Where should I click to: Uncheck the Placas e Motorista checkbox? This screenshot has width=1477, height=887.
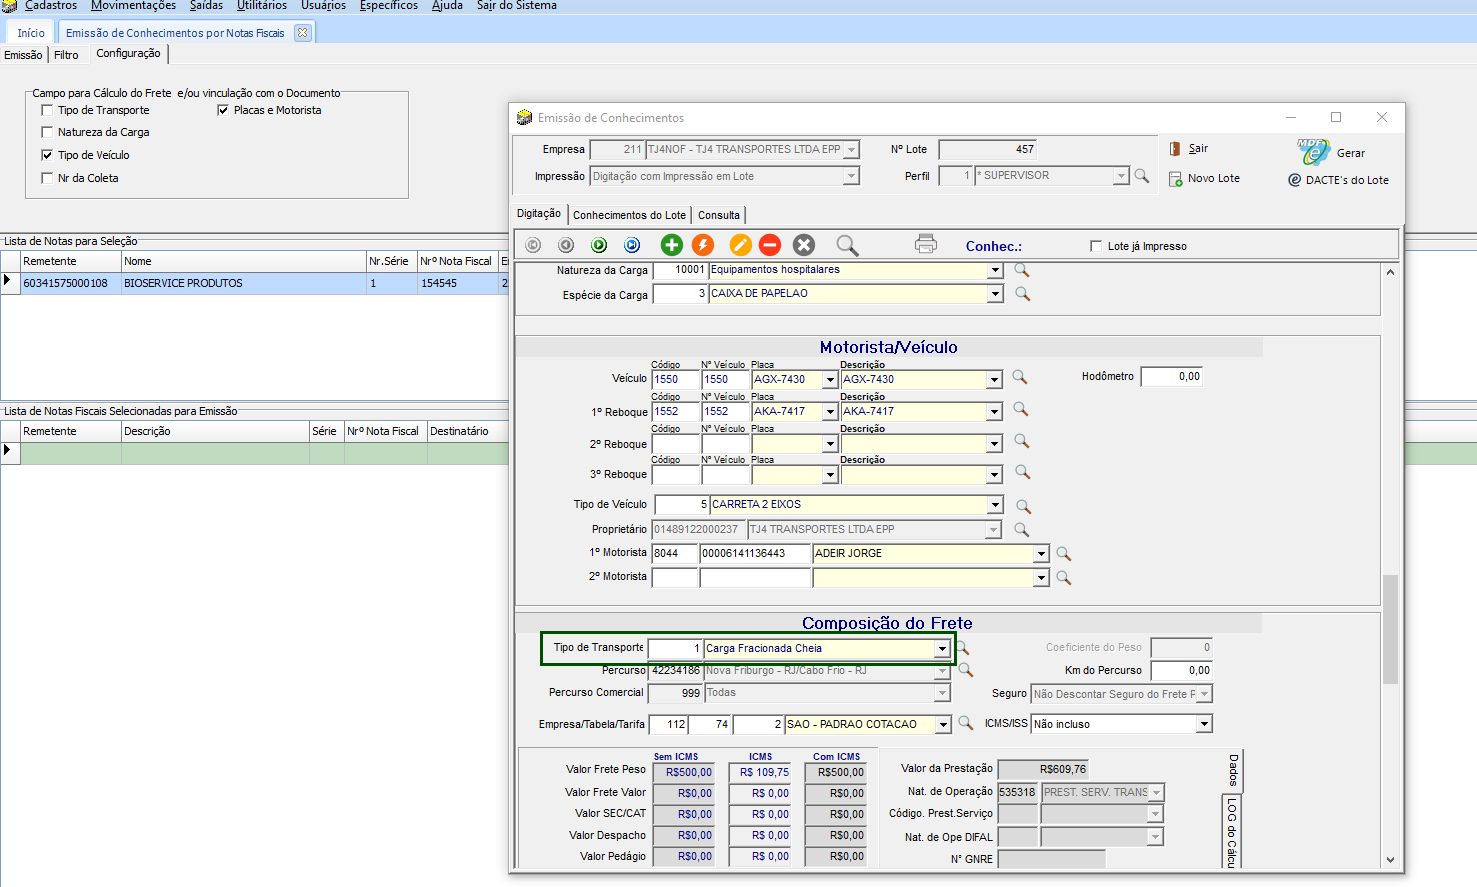pos(223,110)
